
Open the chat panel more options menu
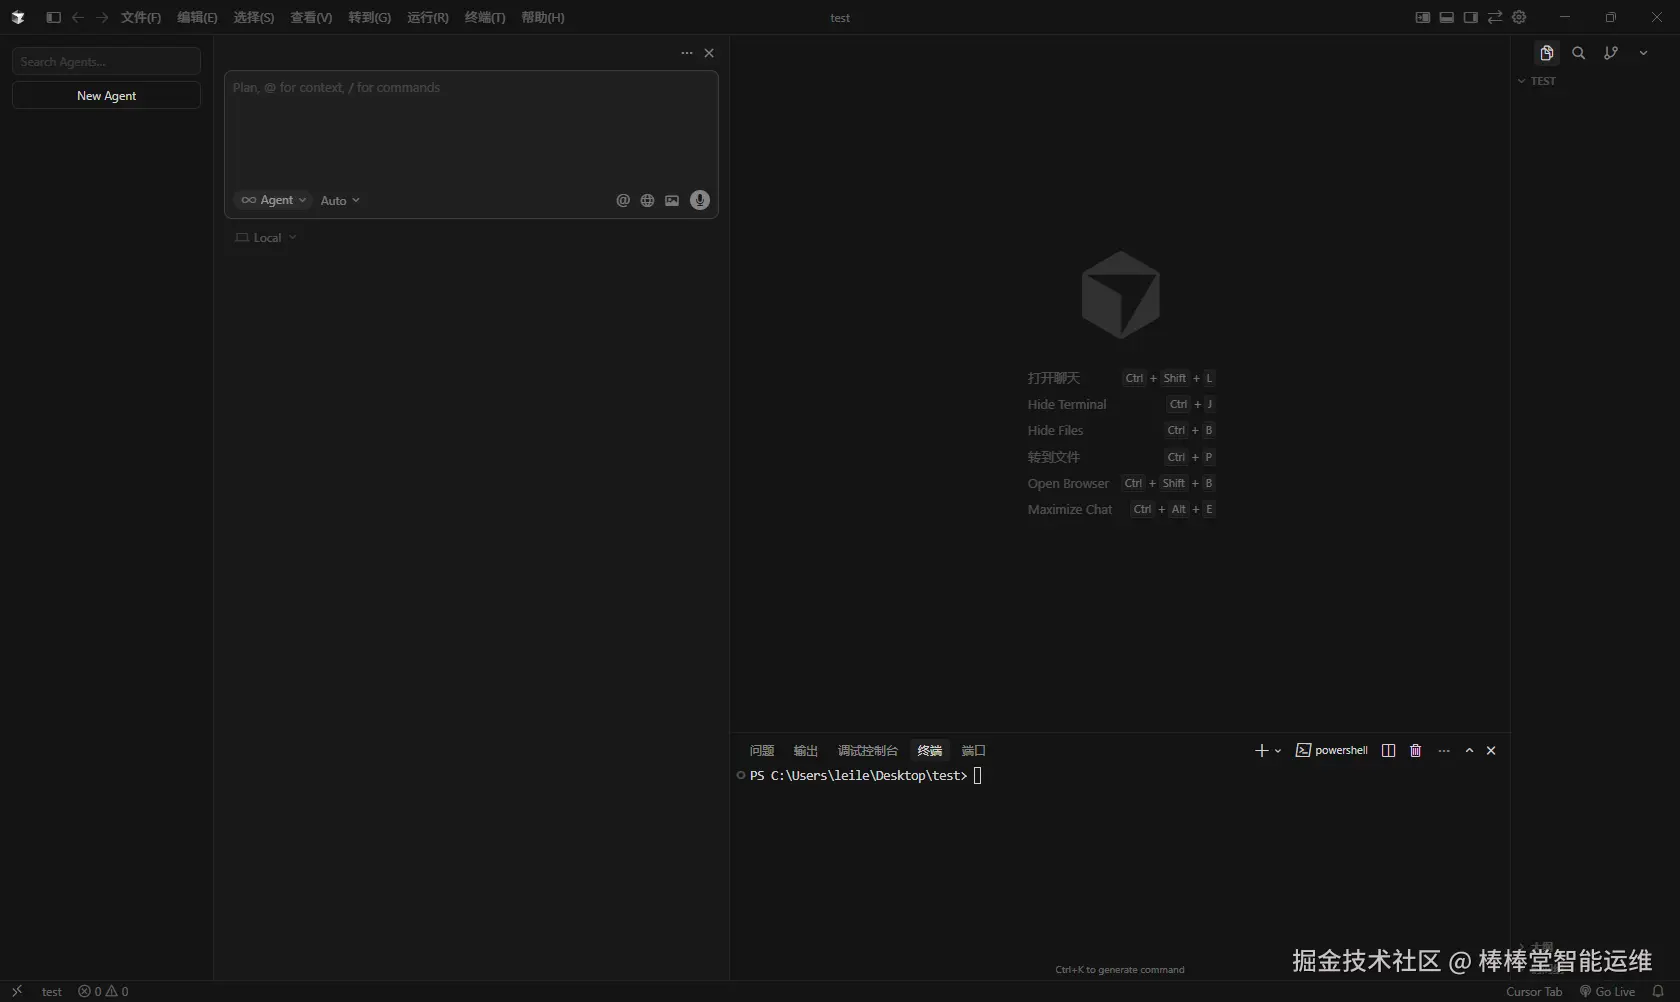[x=687, y=53]
